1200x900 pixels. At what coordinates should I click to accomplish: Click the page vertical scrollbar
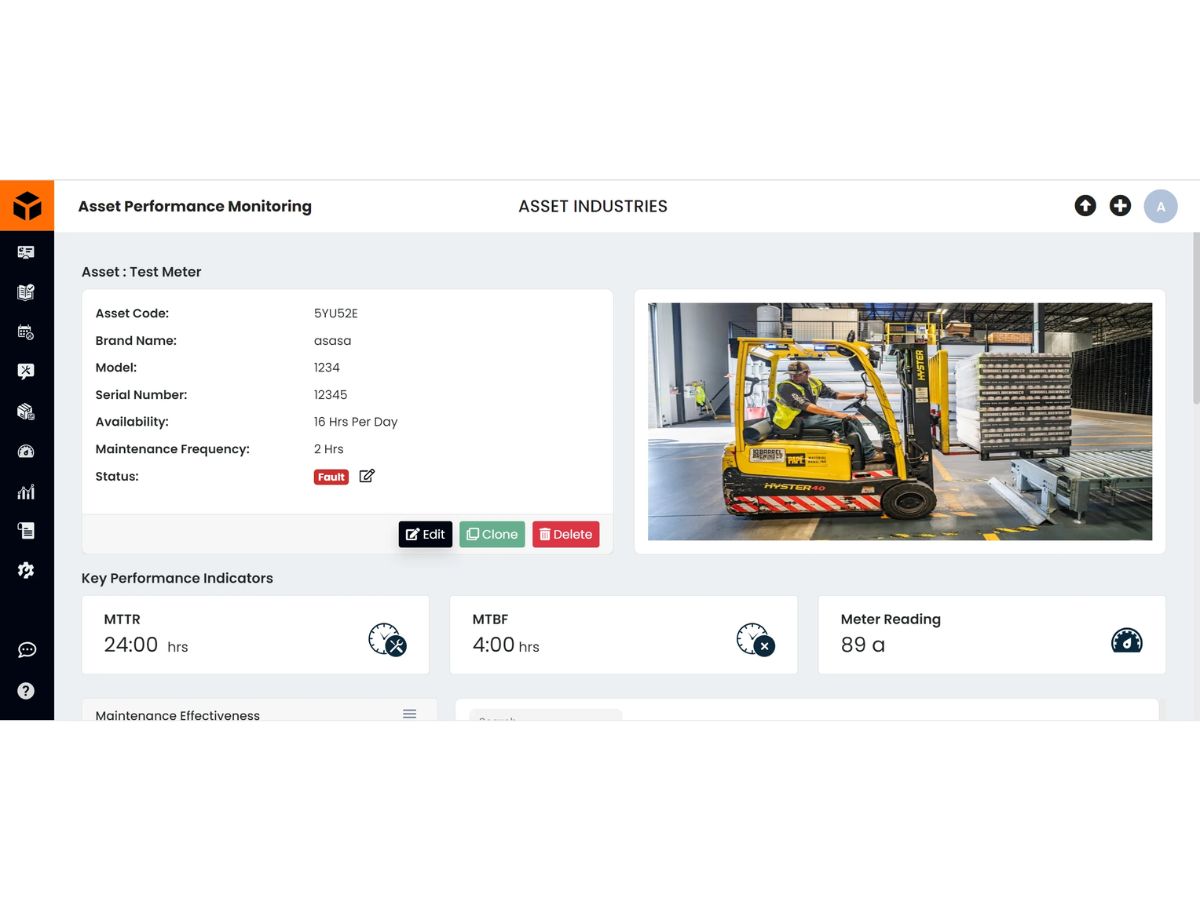click(x=1196, y=320)
